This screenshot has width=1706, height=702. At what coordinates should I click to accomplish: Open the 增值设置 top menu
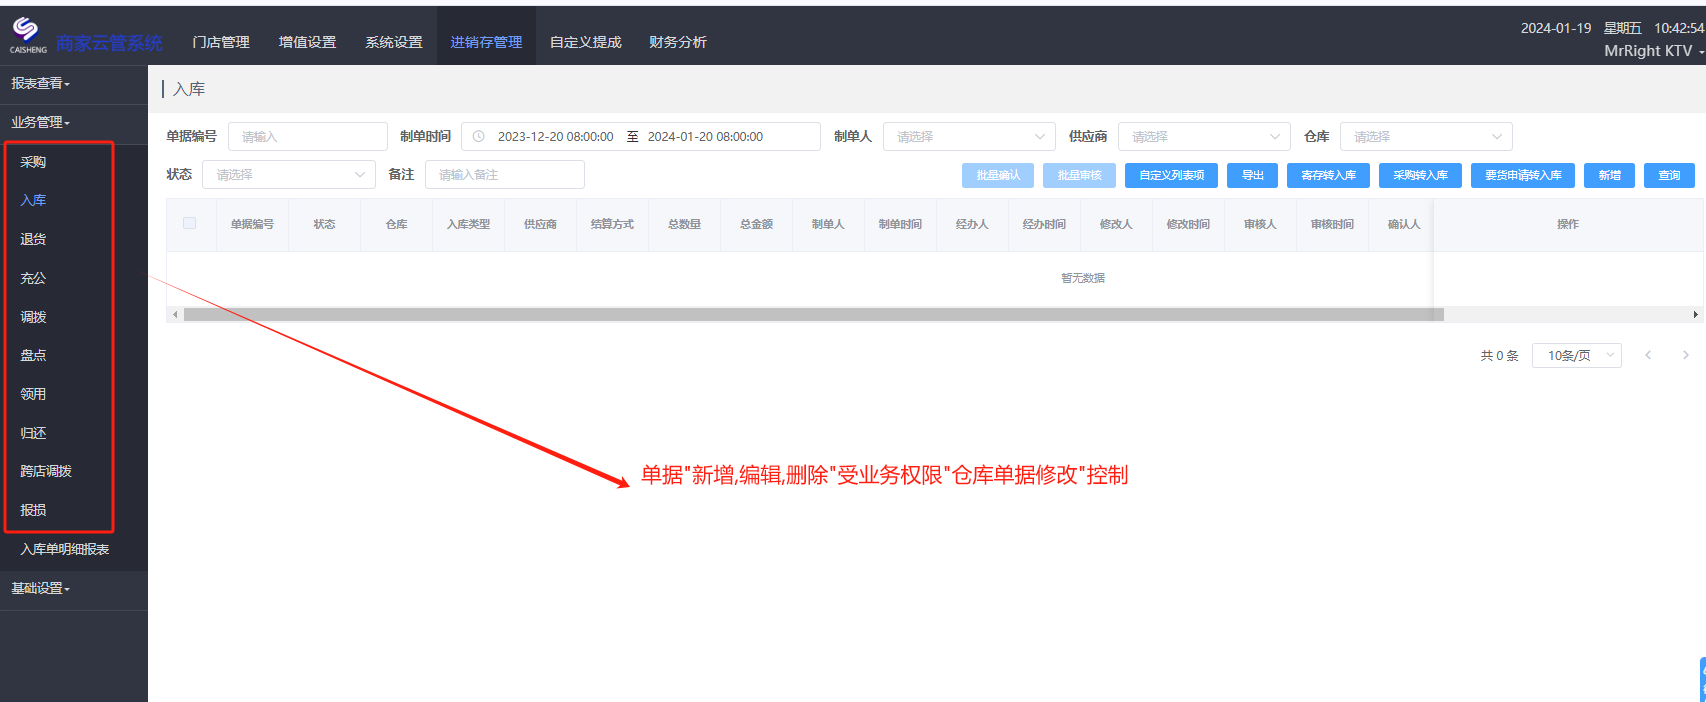tap(308, 42)
